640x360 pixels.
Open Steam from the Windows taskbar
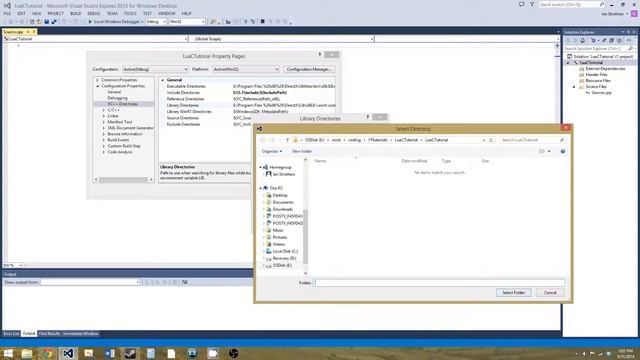(130, 353)
